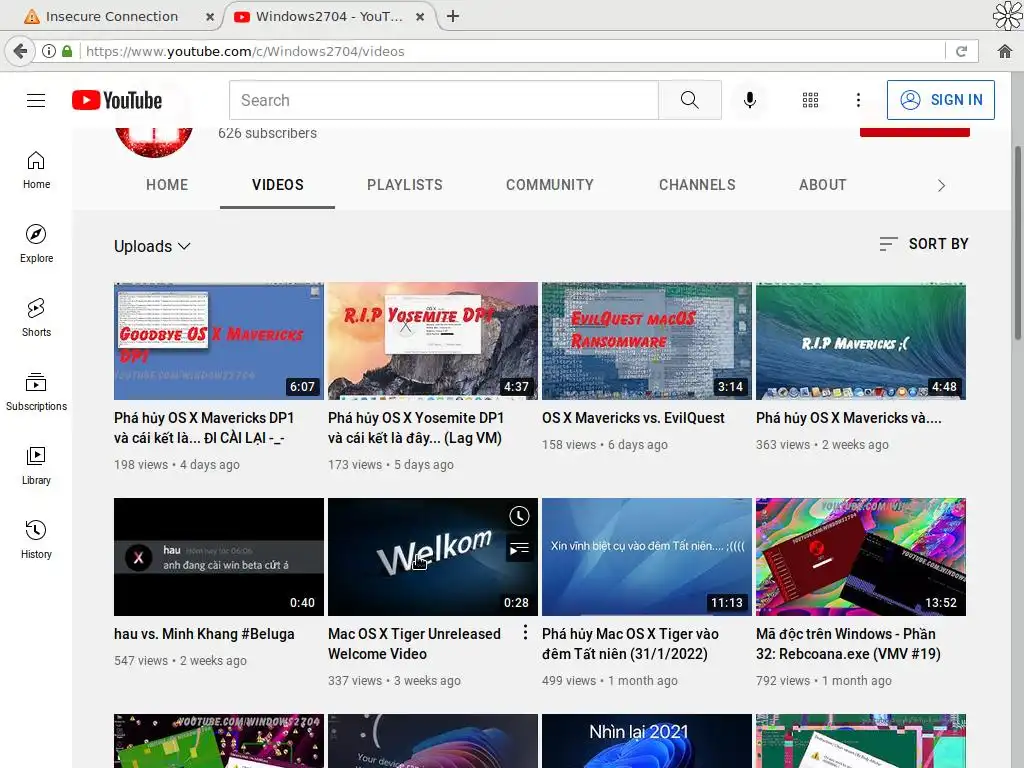This screenshot has width=1024, height=768.
Task: Close the Insecure Connection tab
Action: pos(210,17)
